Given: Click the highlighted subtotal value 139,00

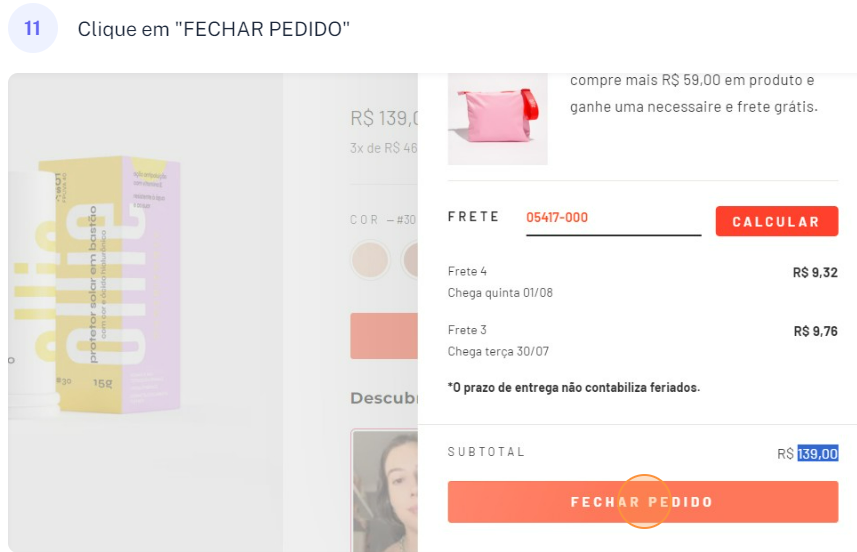Looking at the screenshot, I should (817, 454).
